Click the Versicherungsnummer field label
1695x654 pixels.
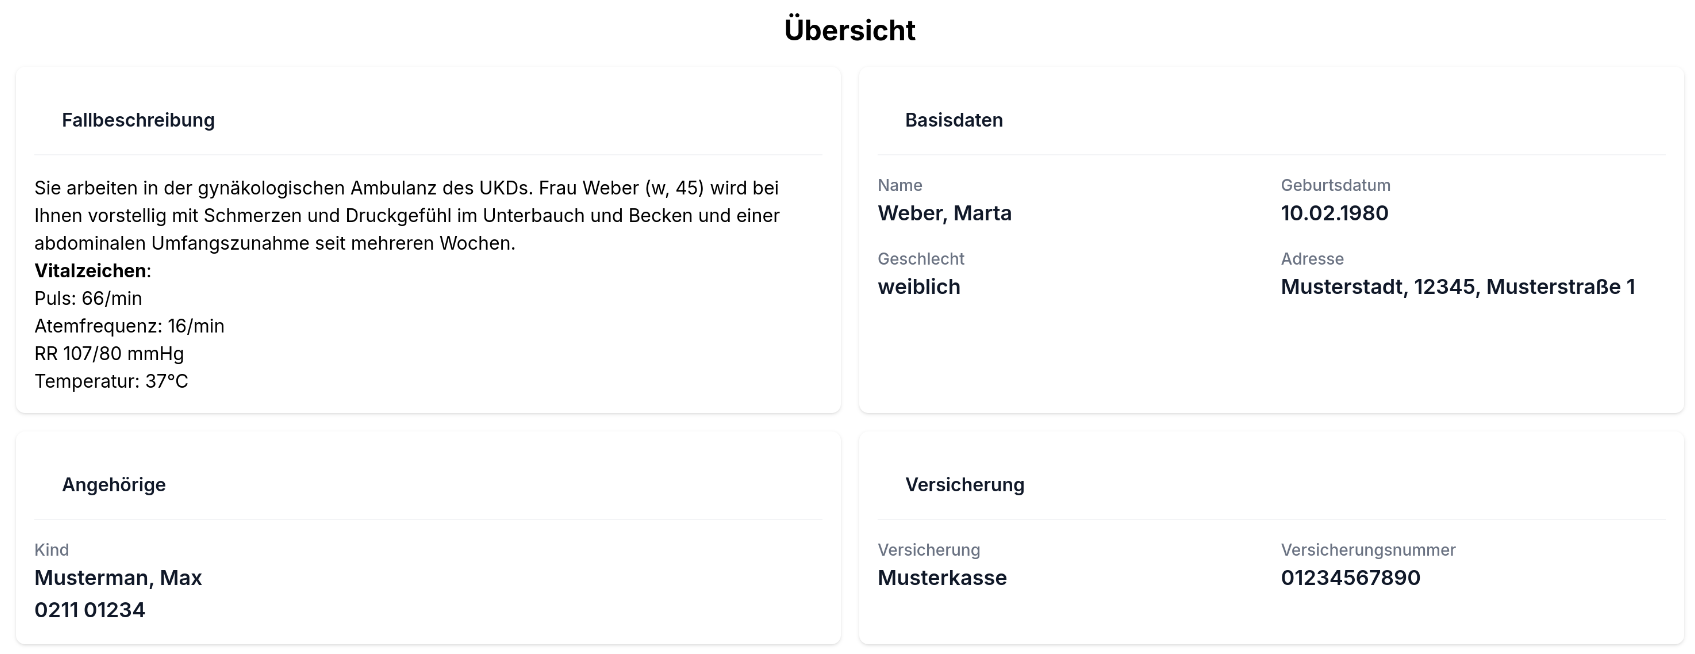click(x=1367, y=550)
